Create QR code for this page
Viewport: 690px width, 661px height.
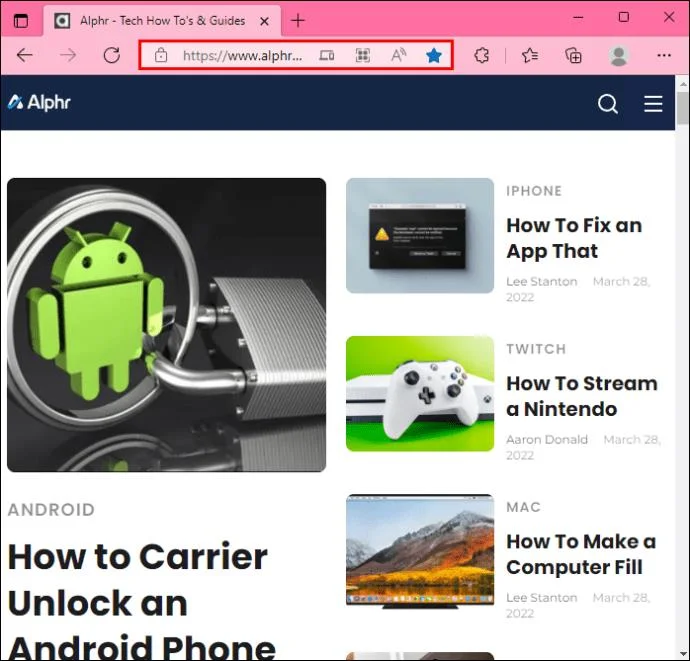pyautogui.click(x=363, y=55)
